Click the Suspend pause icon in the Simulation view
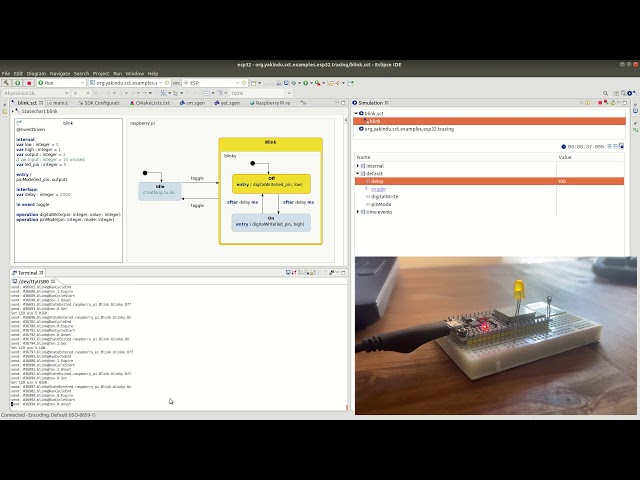640x480 pixels. 588,103
